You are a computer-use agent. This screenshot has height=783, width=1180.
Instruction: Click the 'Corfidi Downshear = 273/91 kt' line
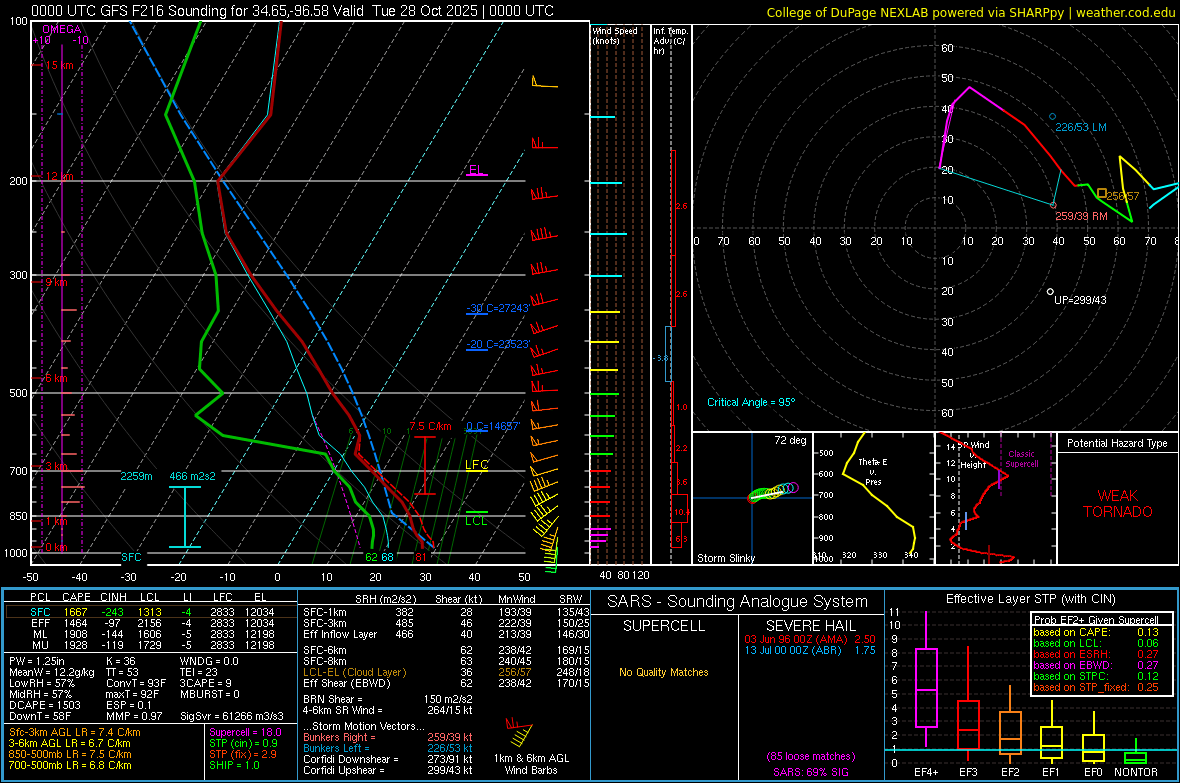[388, 759]
